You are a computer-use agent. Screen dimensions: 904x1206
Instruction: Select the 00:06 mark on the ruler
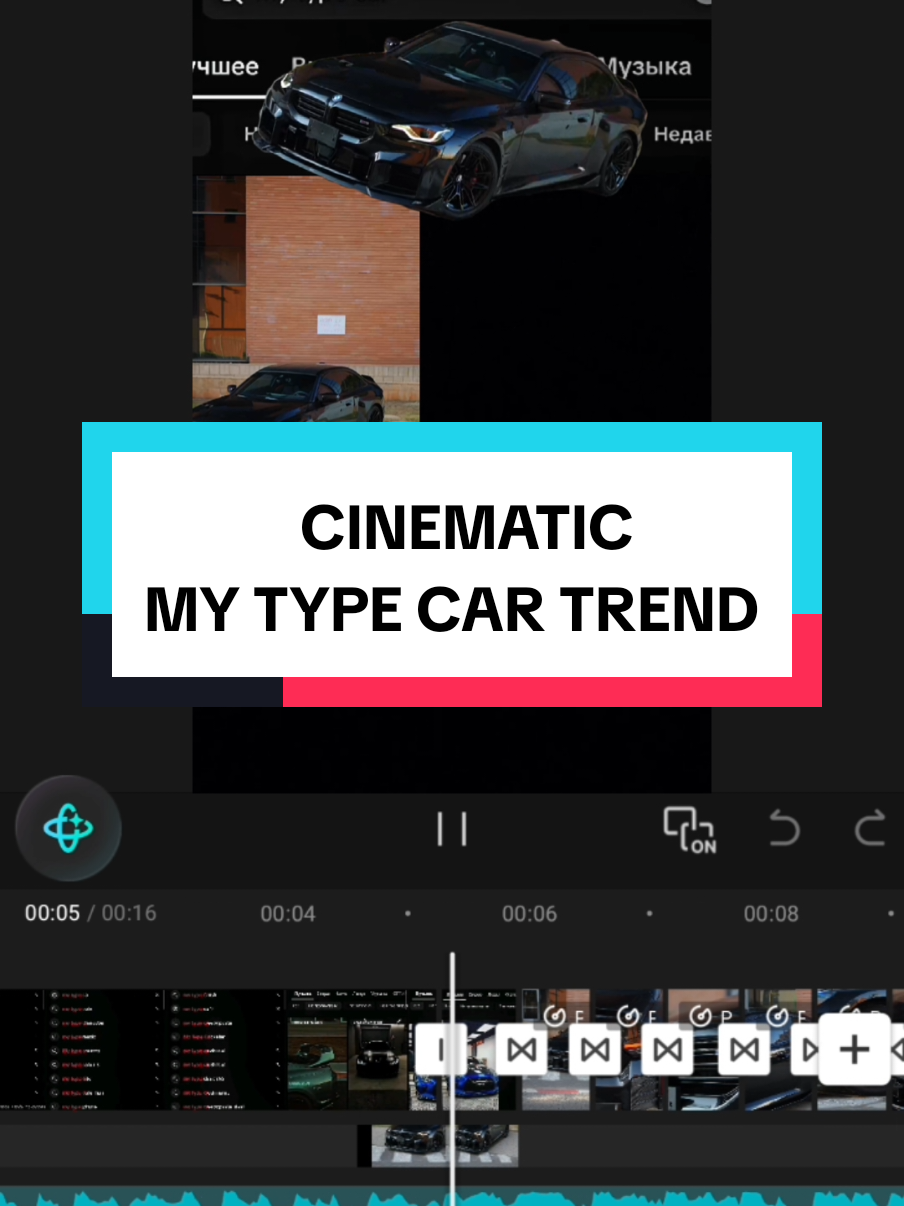point(529,914)
